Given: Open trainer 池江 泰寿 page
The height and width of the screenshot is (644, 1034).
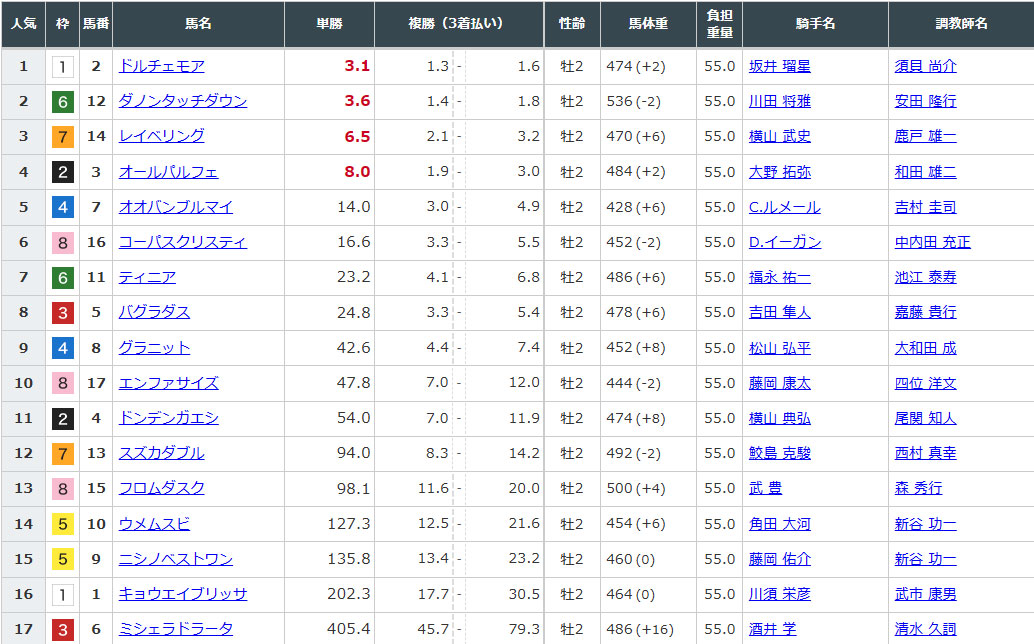Looking at the screenshot, I should coord(925,277).
